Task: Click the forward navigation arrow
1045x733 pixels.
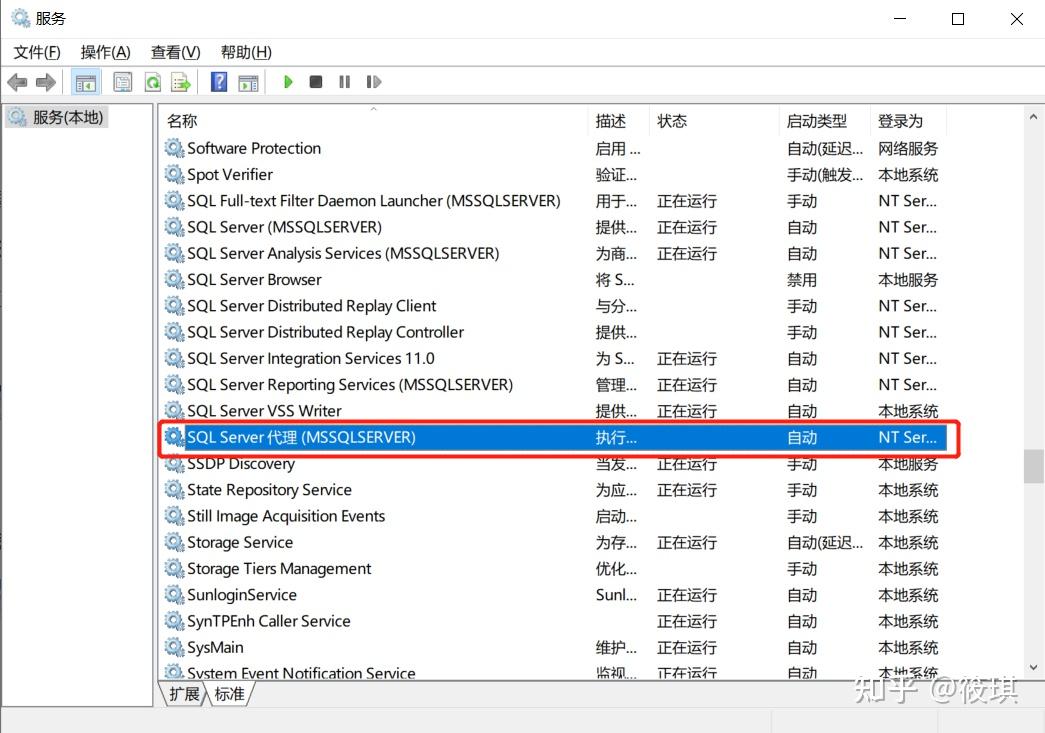Action: tap(46, 81)
